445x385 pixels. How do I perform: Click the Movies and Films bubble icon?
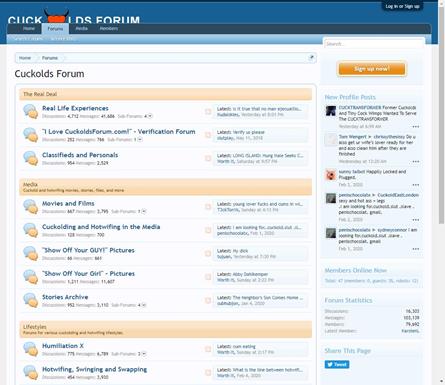coord(31,206)
